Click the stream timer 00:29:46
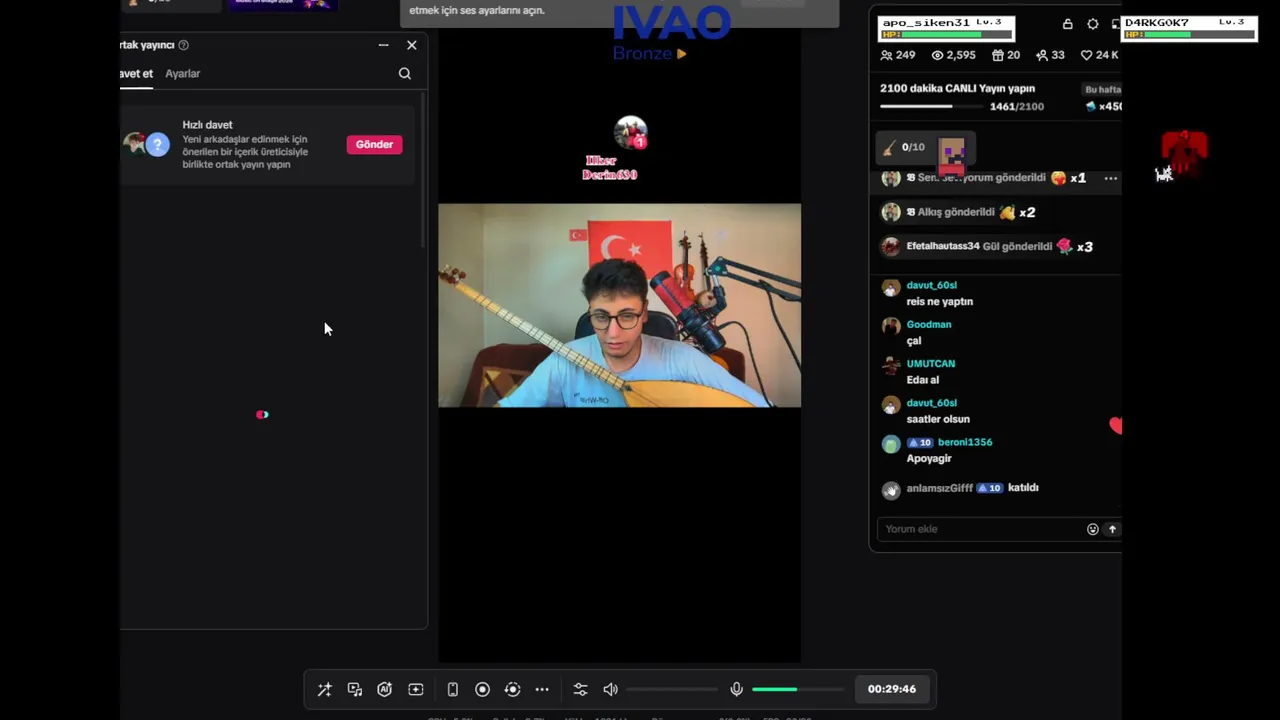This screenshot has width=1280, height=720. pyautogui.click(x=892, y=689)
